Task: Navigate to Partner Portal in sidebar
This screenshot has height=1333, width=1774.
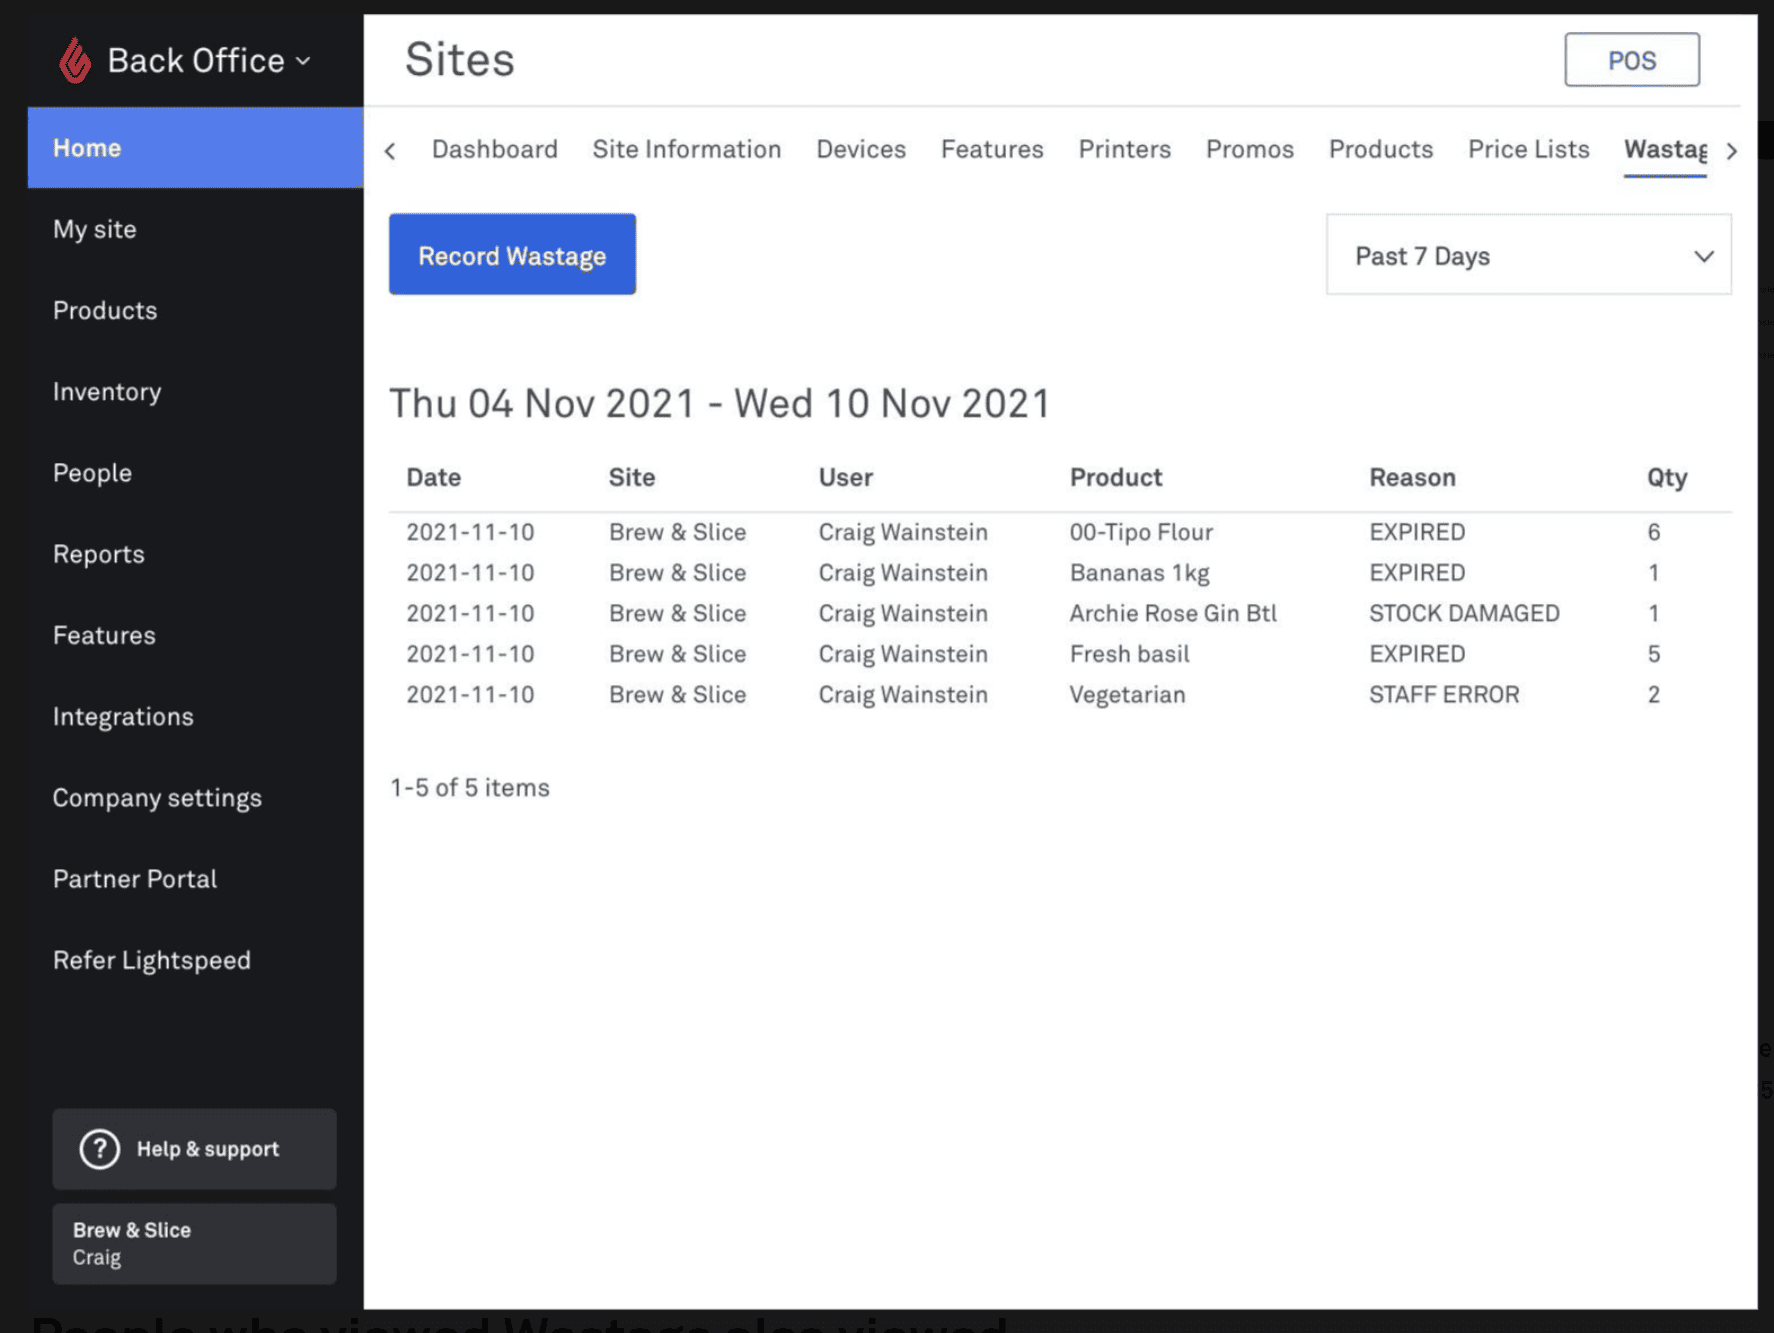Action: tap(135, 879)
